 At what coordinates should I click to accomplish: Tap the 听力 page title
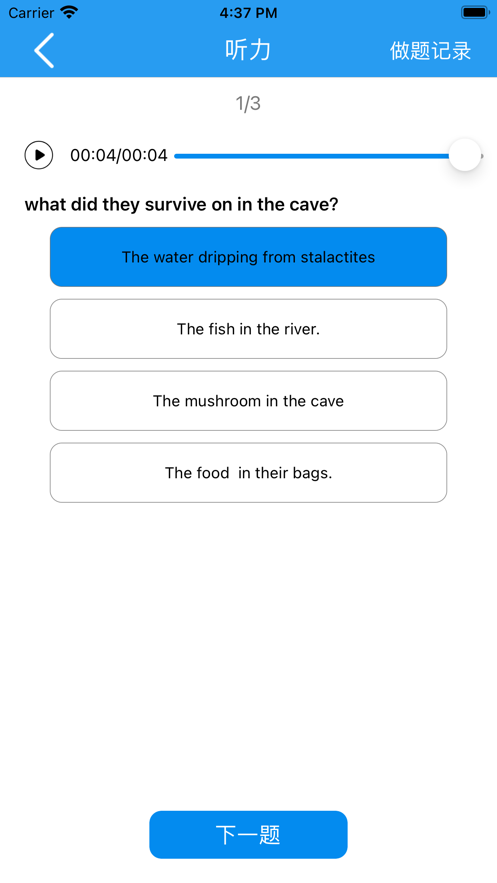248,50
